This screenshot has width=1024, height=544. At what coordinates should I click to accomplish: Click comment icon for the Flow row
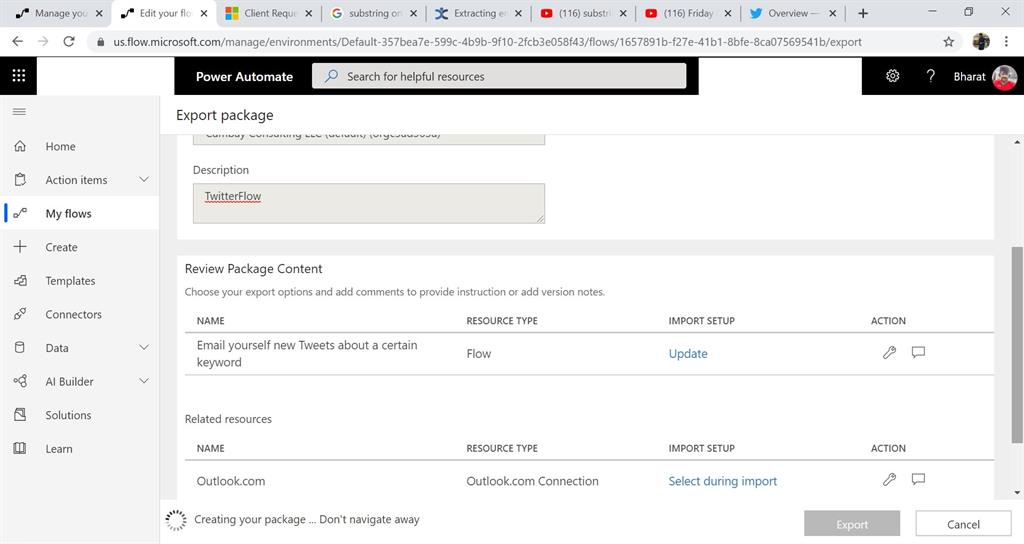(918, 353)
